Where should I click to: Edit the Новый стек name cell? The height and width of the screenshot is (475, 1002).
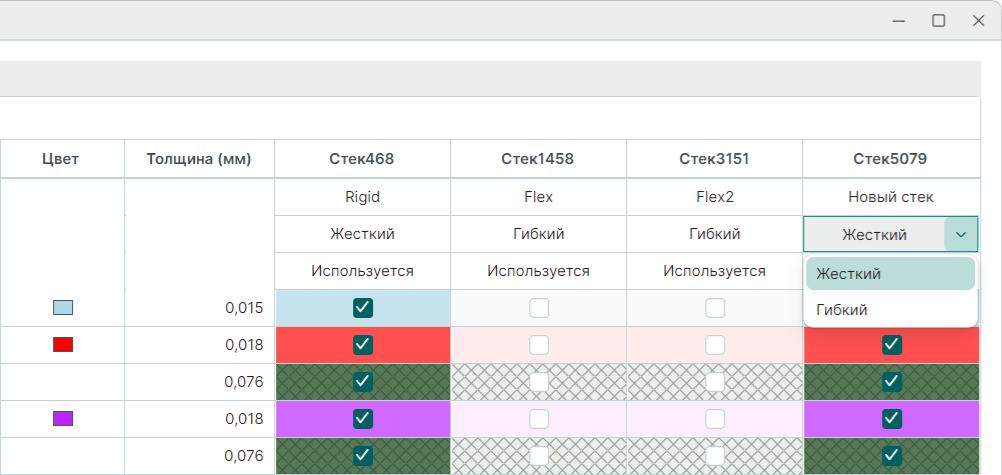coord(890,197)
